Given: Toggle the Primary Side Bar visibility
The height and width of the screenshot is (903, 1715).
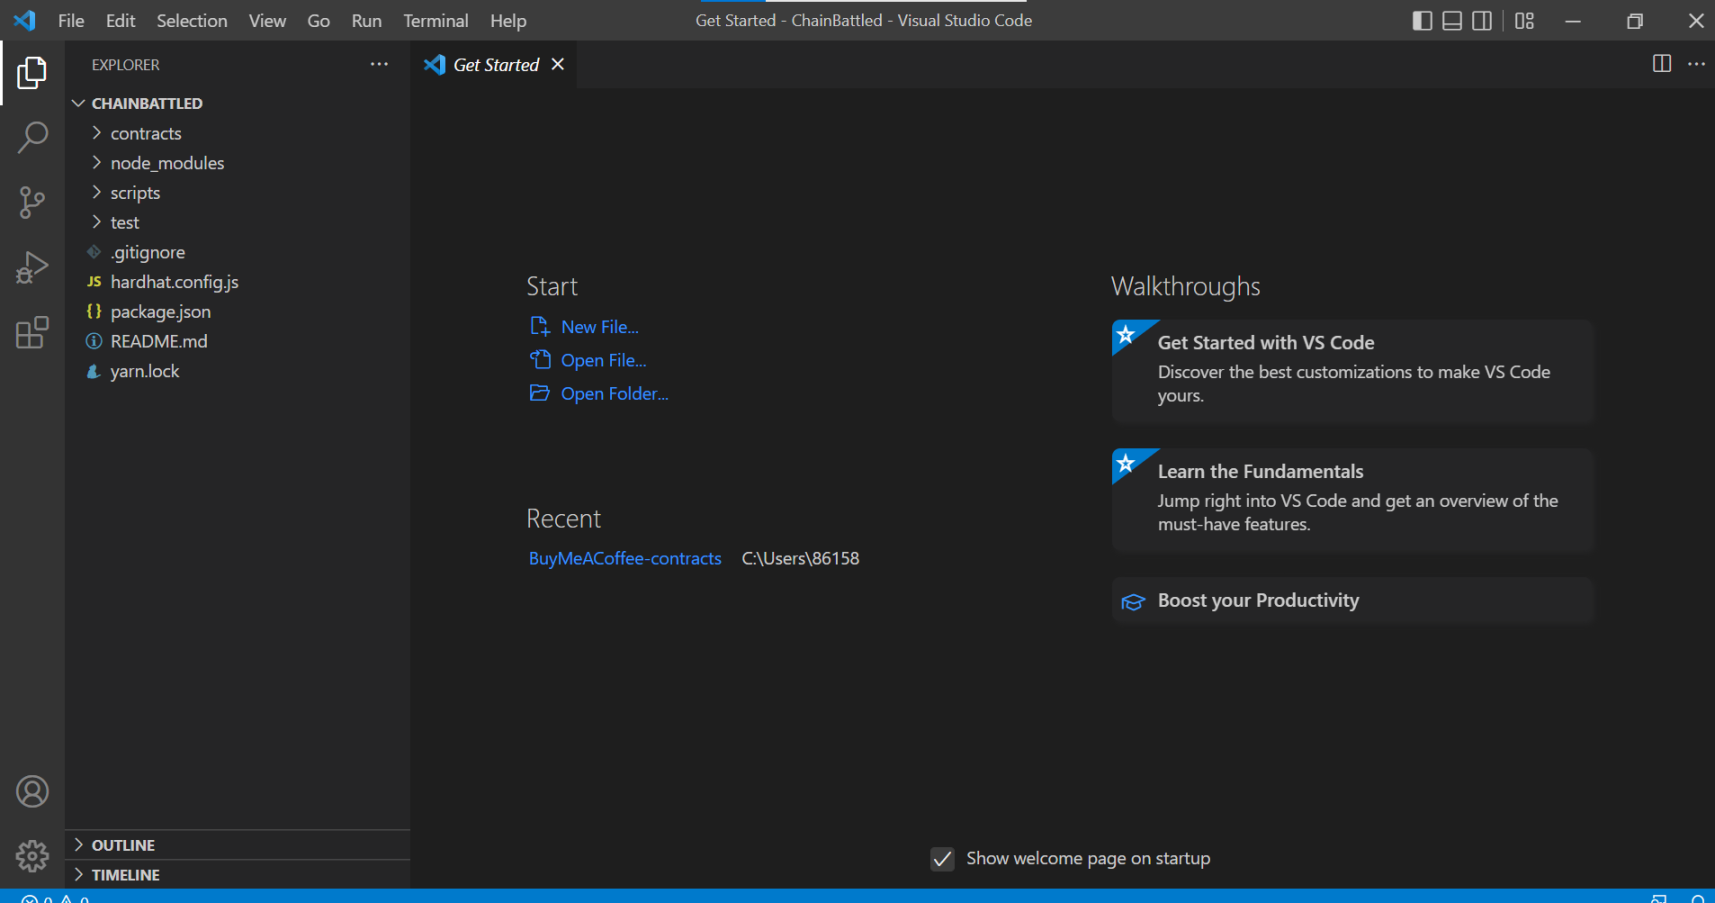Looking at the screenshot, I should [x=1421, y=21].
